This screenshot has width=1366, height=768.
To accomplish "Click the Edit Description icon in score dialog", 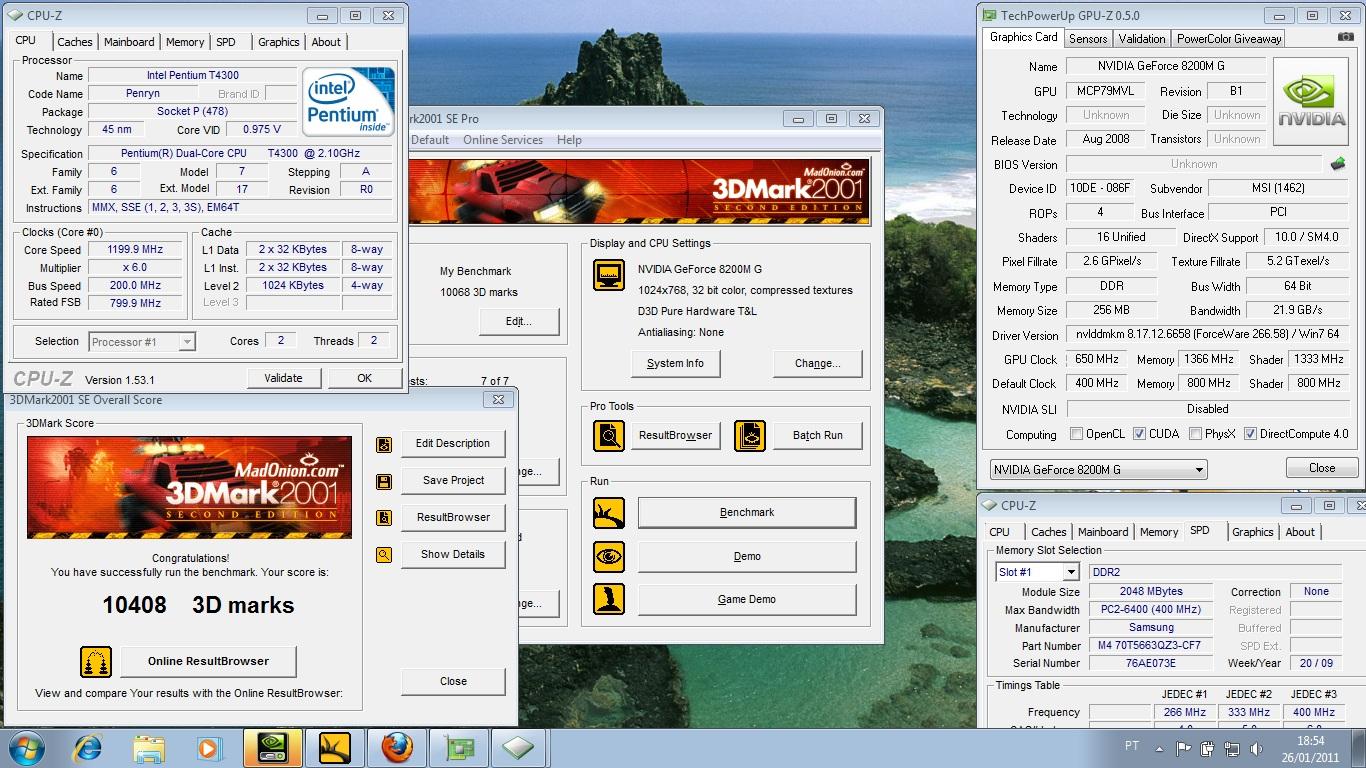I will pos(383,444).
